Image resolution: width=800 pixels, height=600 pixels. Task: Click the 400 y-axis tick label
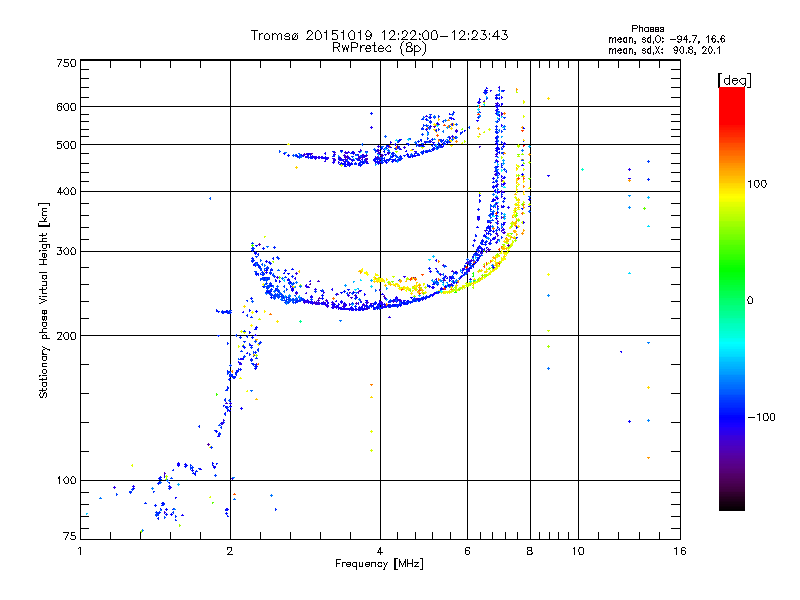click(66, 191)
